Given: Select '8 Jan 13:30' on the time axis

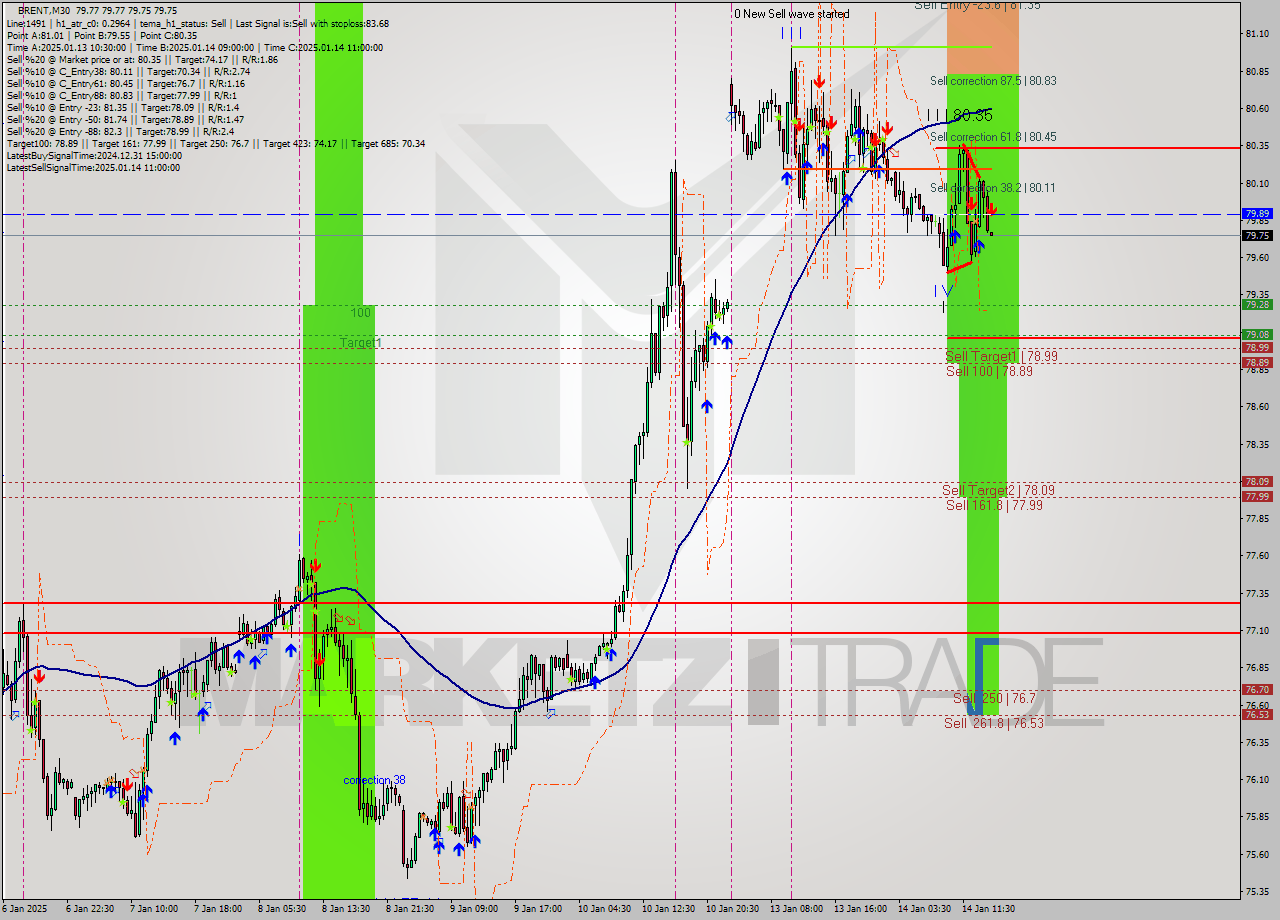Looking at the screenshot, I should [x=346, y=909].
